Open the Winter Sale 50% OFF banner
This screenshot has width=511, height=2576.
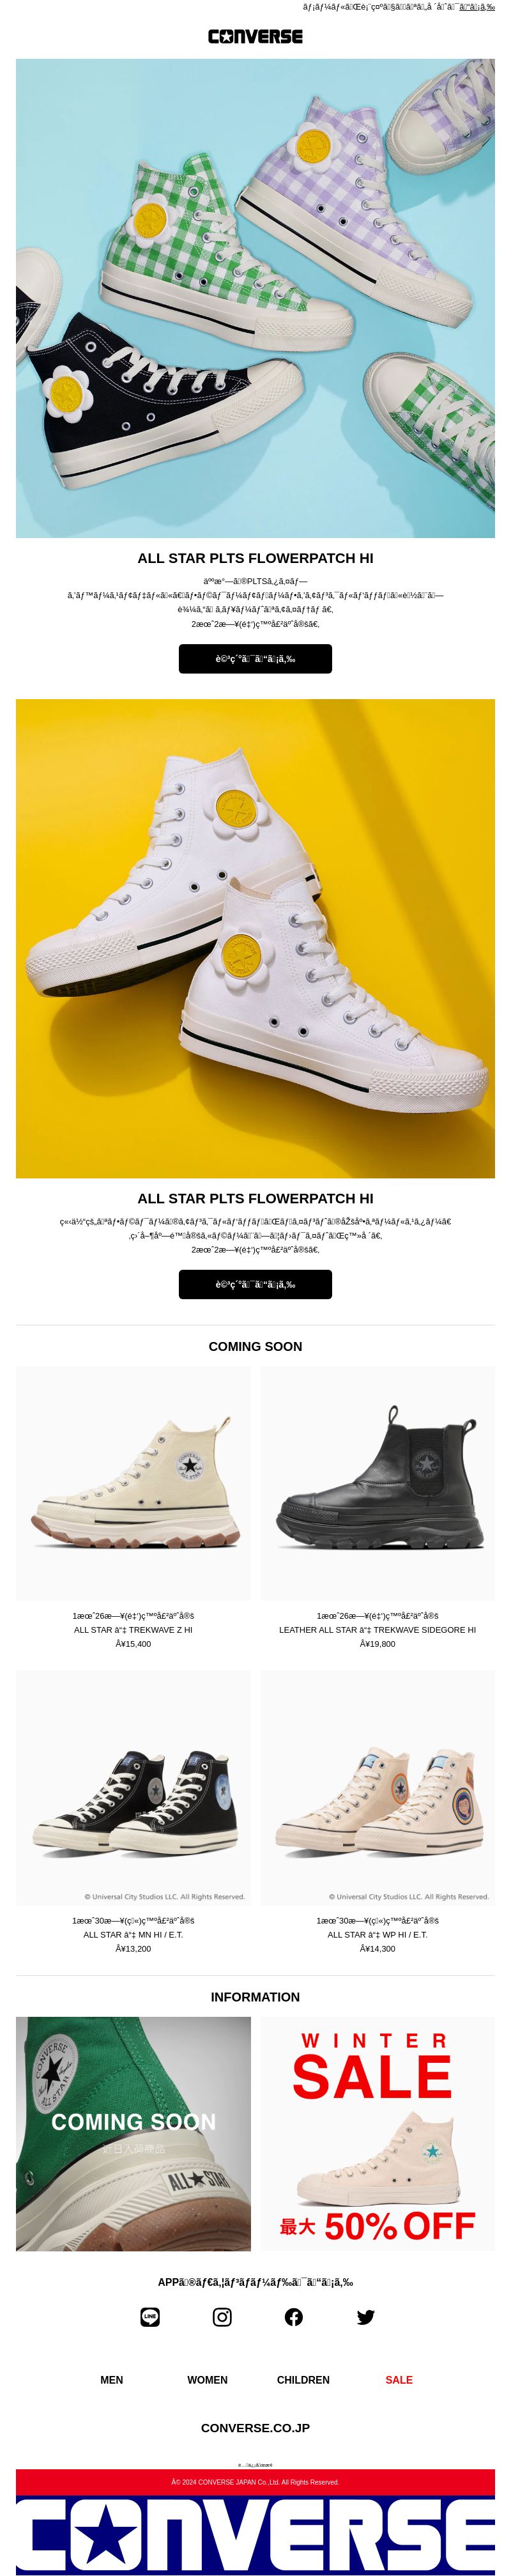tap(378, 2134)
